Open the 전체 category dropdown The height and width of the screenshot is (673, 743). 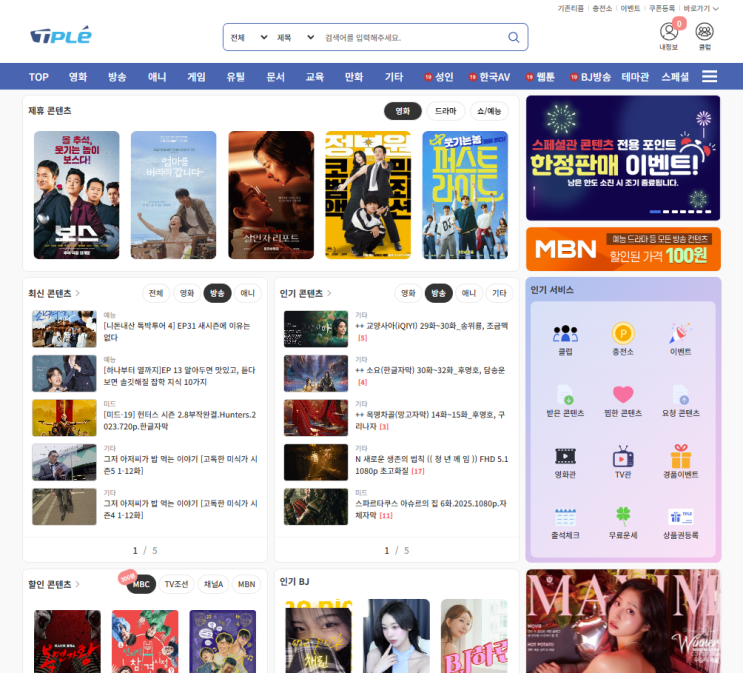click(x=248, y=37)
